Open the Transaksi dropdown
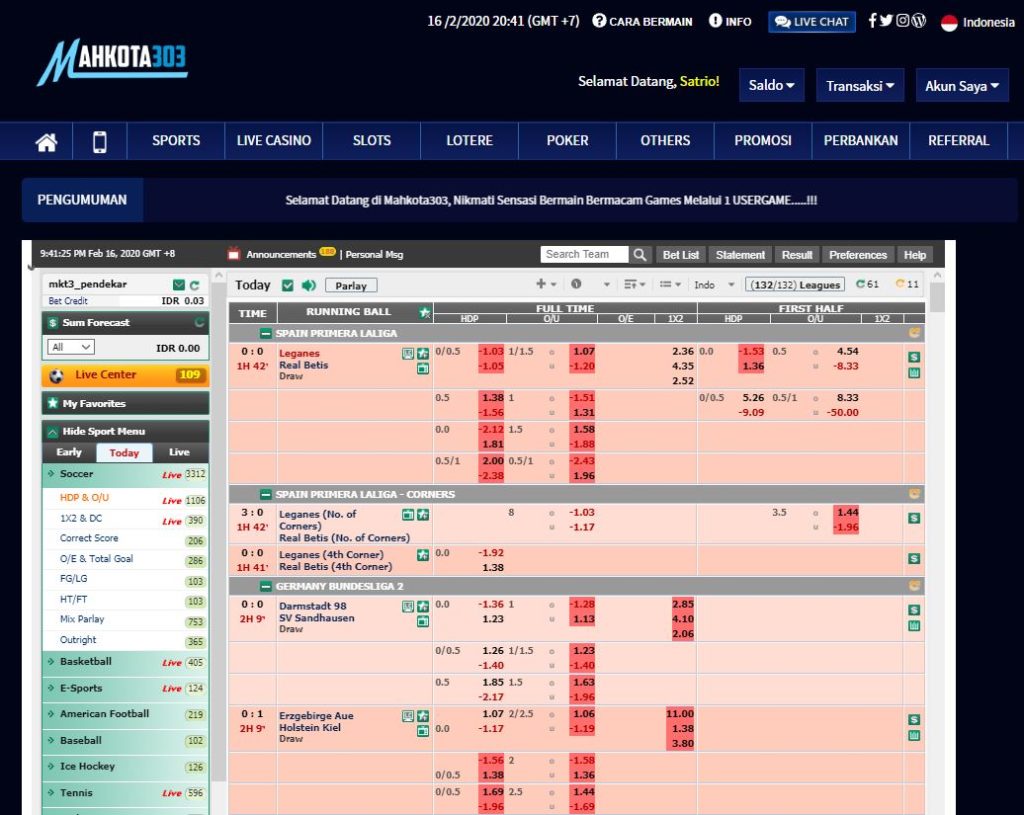 tap(860, 86)
